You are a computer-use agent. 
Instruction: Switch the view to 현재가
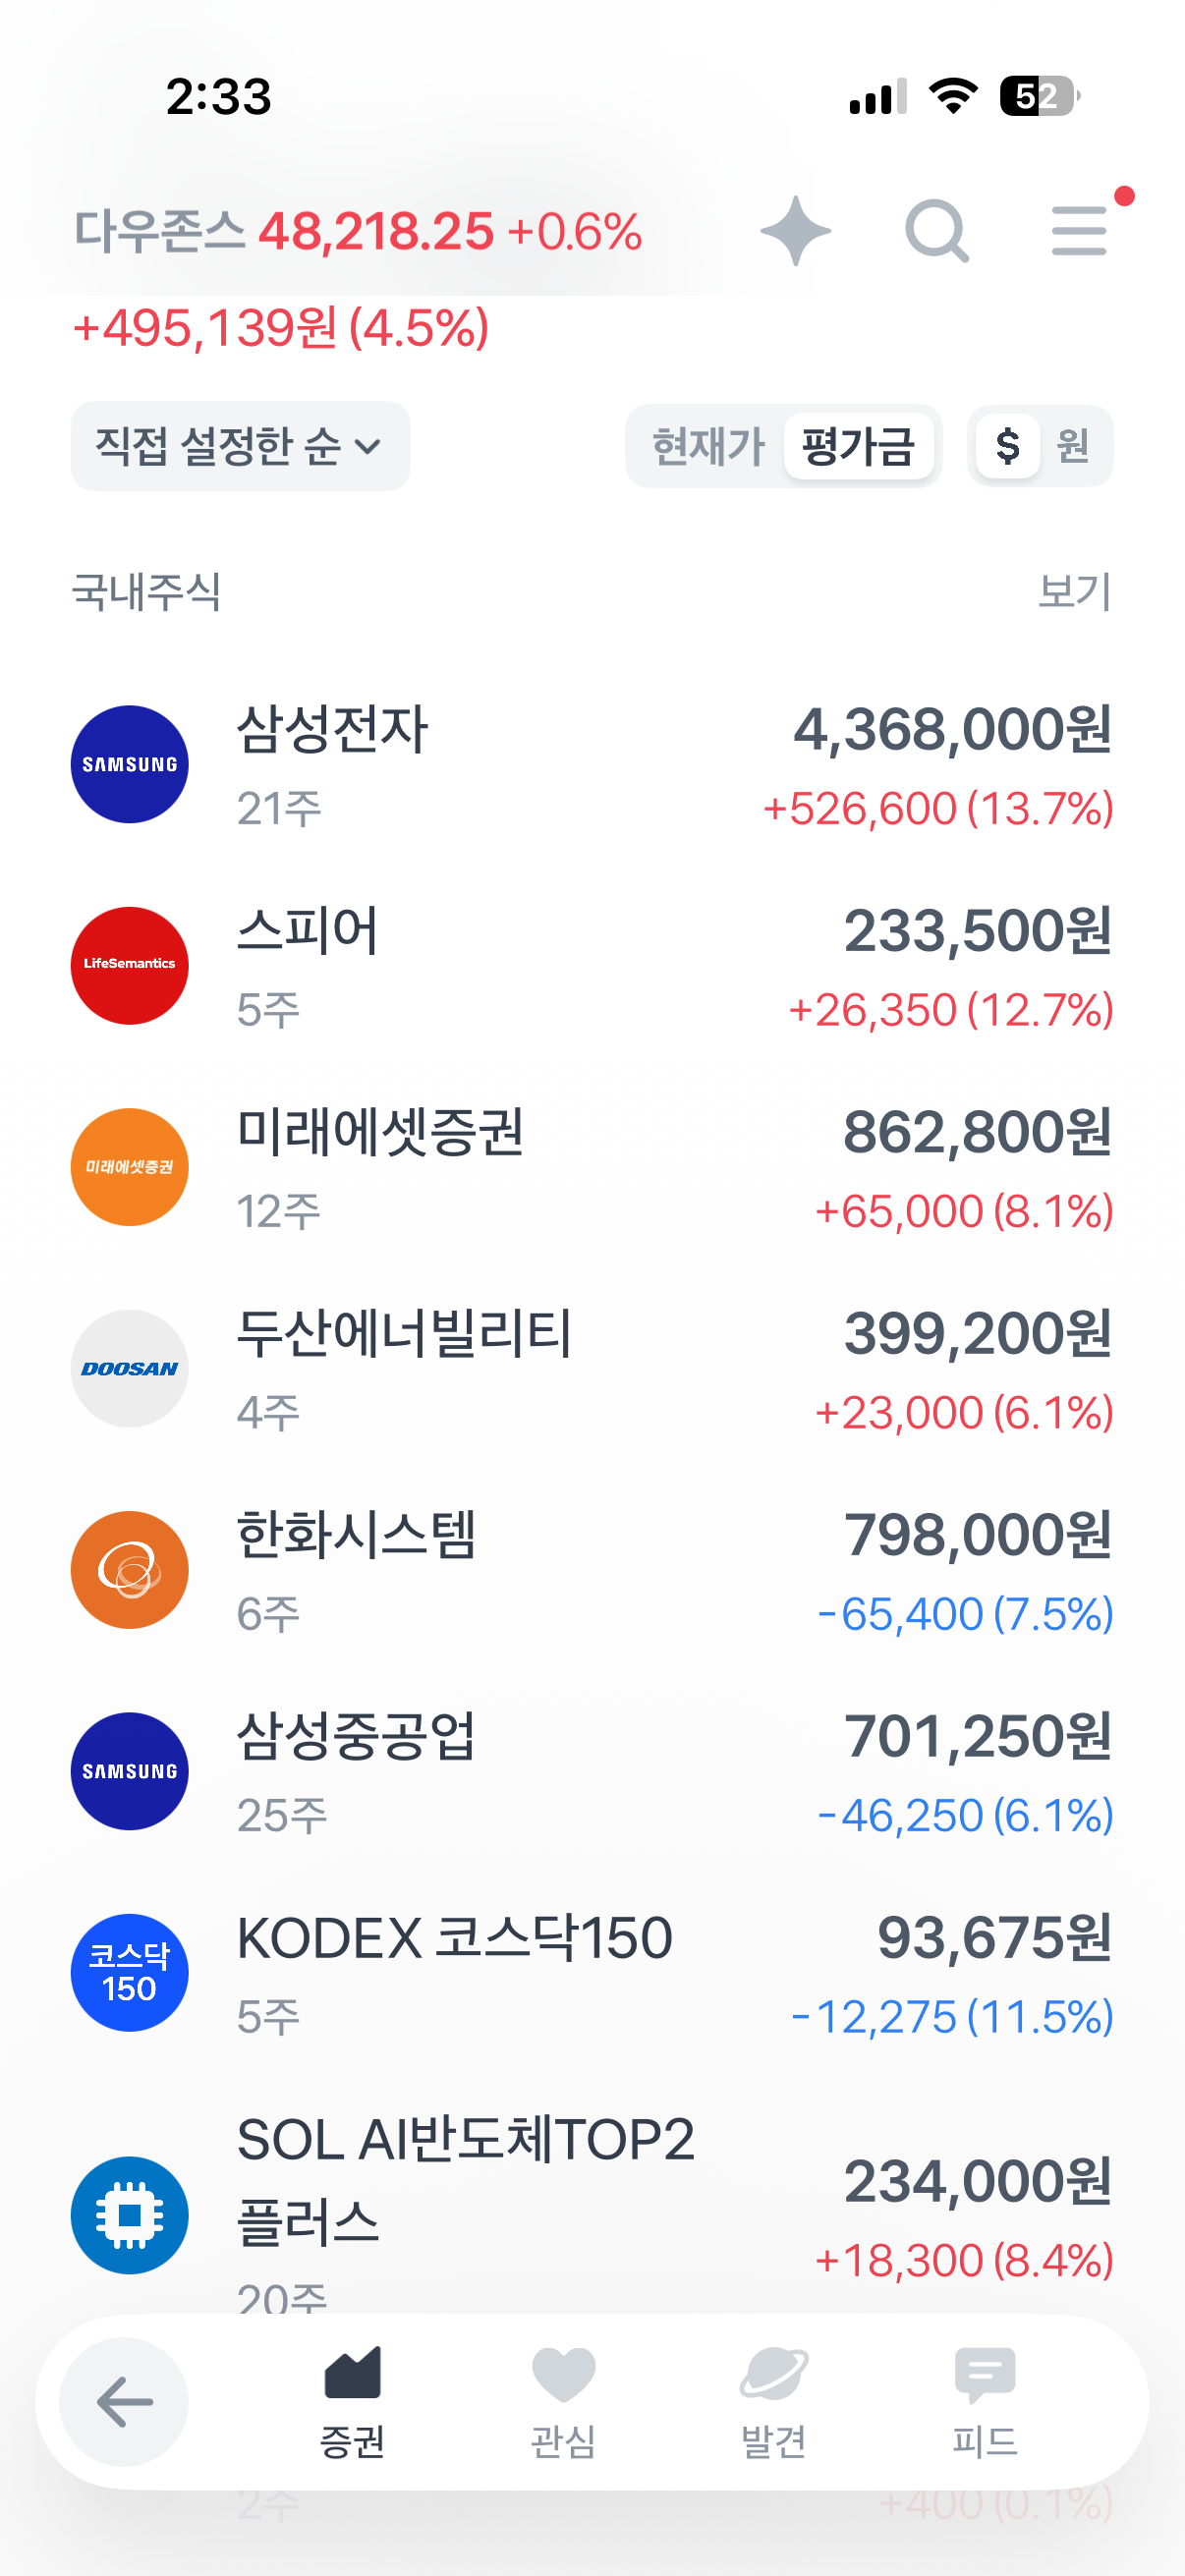(707, 446)
